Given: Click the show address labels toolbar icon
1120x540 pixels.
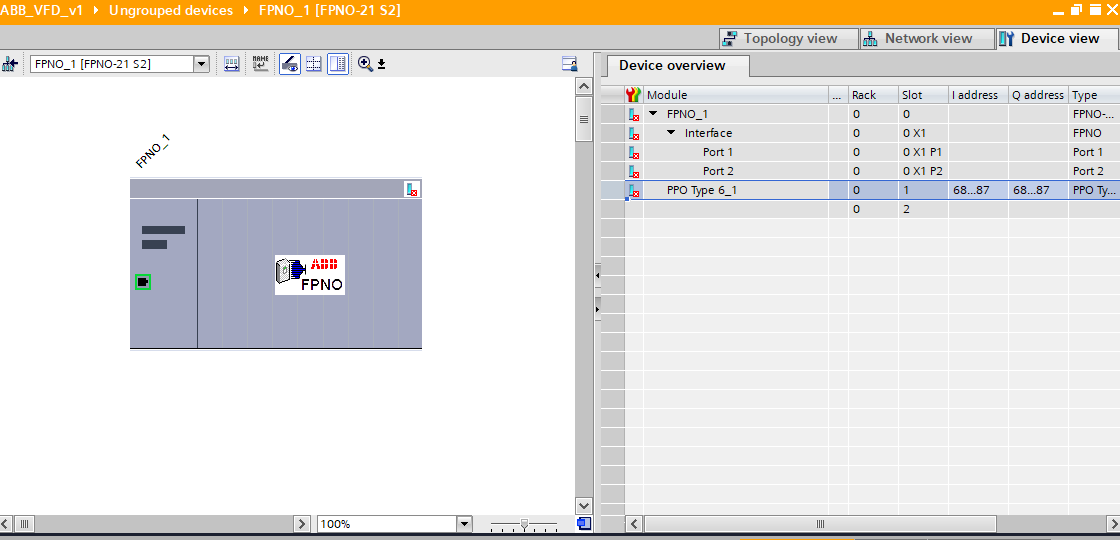Looking at the screenshot, I should pos(231,64).
